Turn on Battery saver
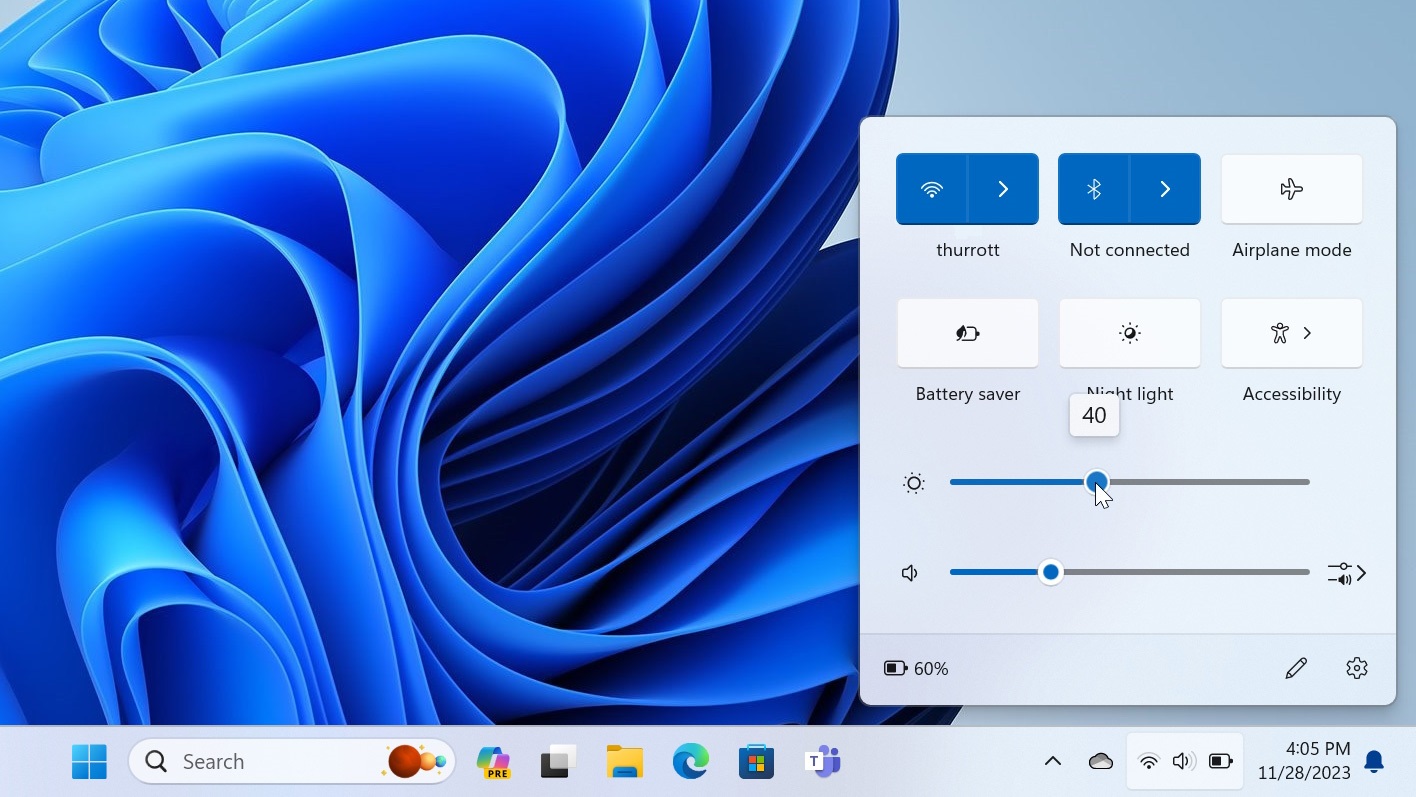This screenshot has height=797, width=1416. (967, 333)
